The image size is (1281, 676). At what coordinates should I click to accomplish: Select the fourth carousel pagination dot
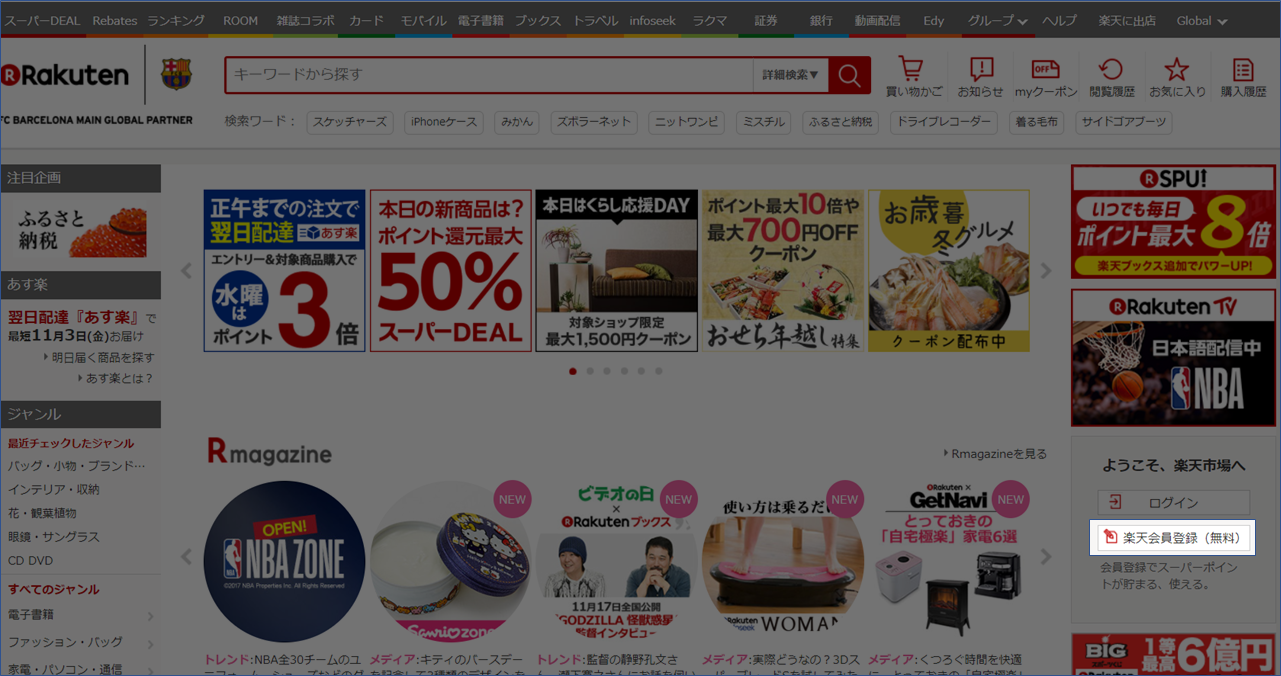point(624,371)
